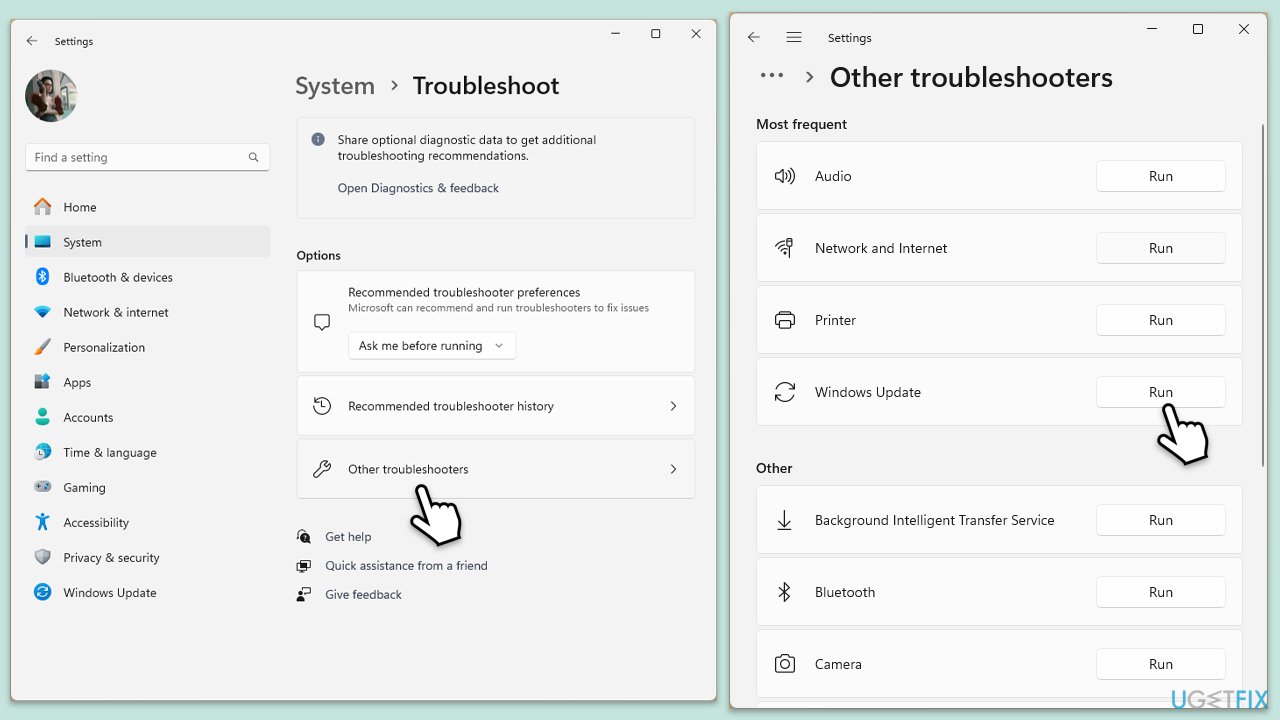Viewport: 1280px width, 720px height.
Task: Open the hamburger navigation menu icon
Action: coord(794,37)
